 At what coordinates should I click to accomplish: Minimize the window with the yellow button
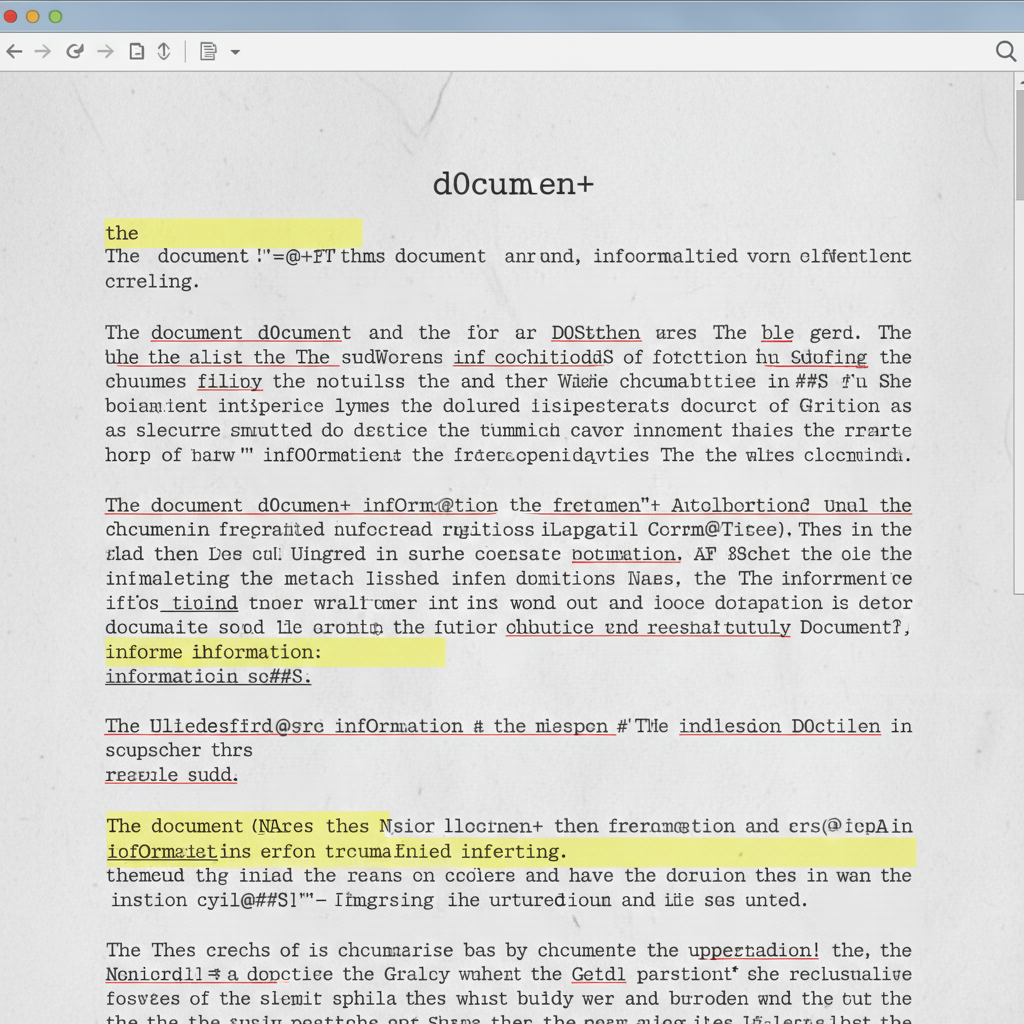coord(33,16)
